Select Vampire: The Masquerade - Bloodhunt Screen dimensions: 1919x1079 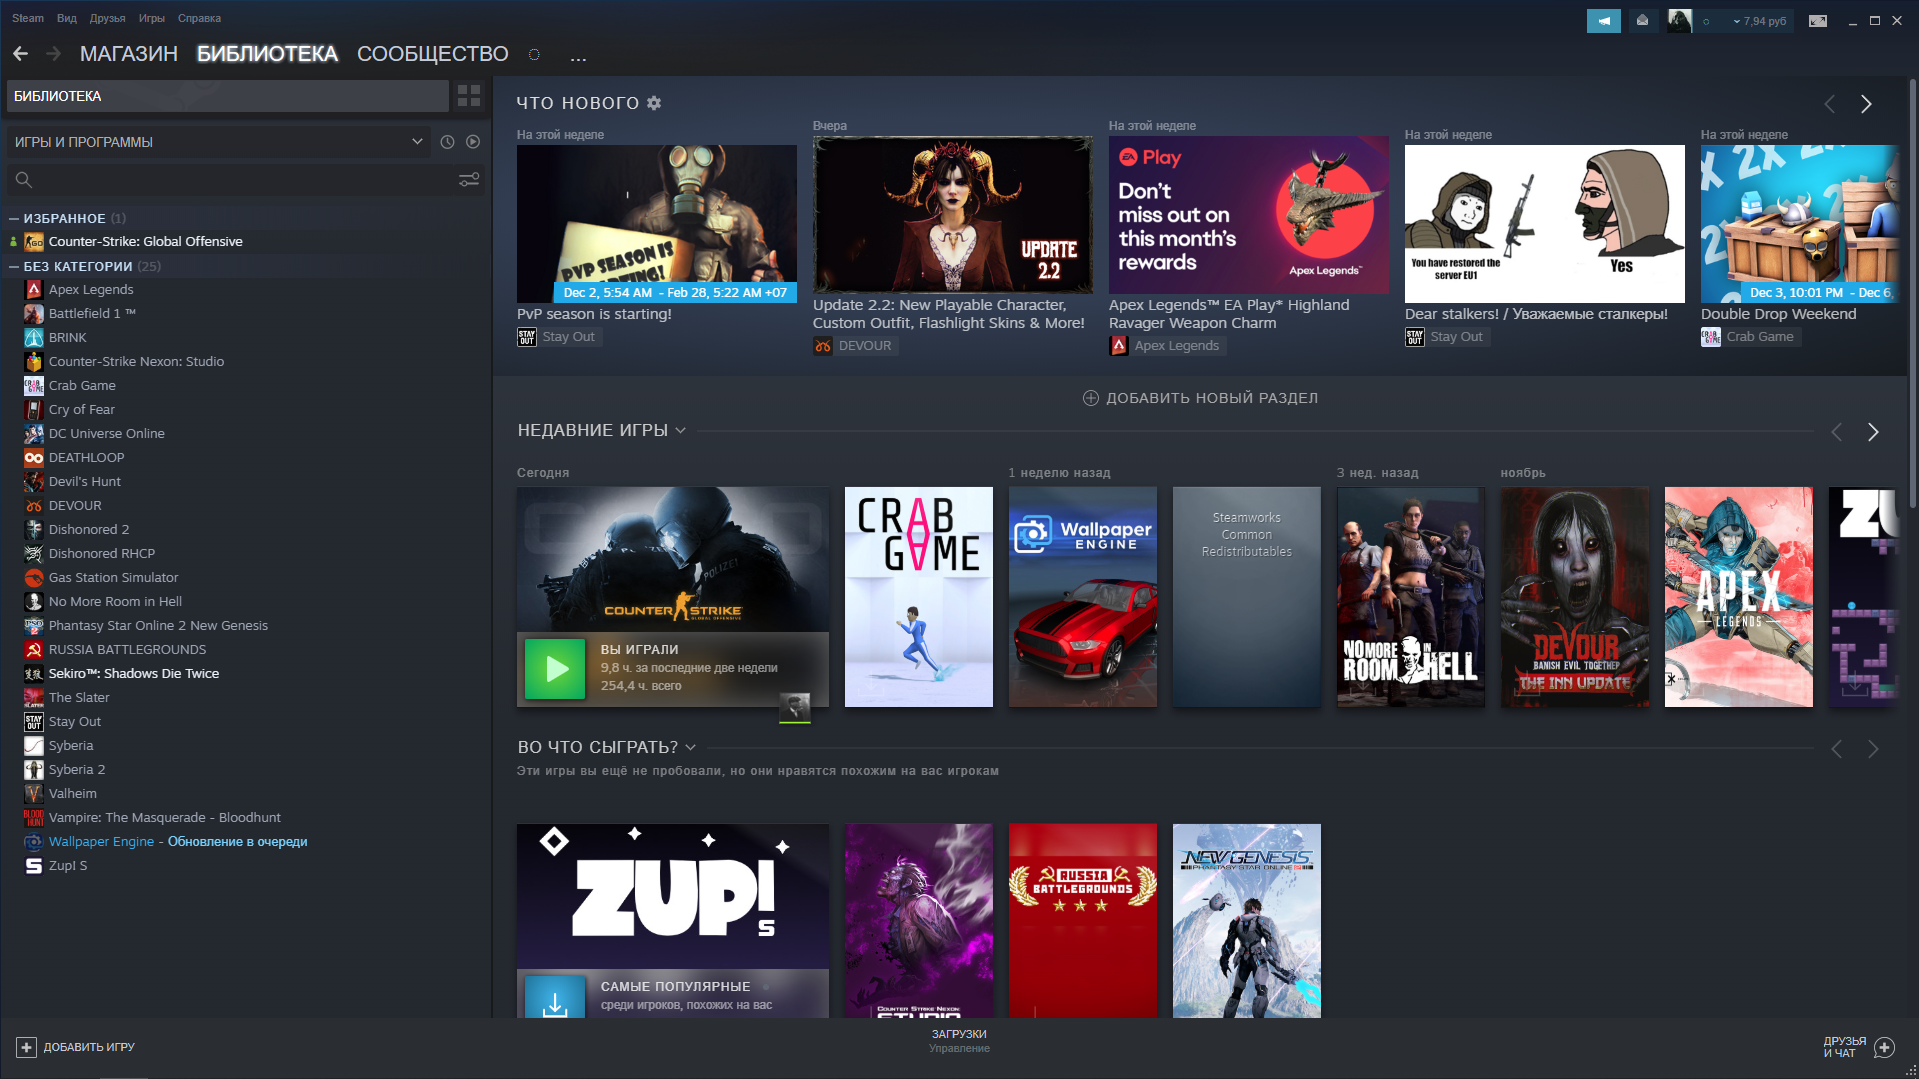click(165, 818)
